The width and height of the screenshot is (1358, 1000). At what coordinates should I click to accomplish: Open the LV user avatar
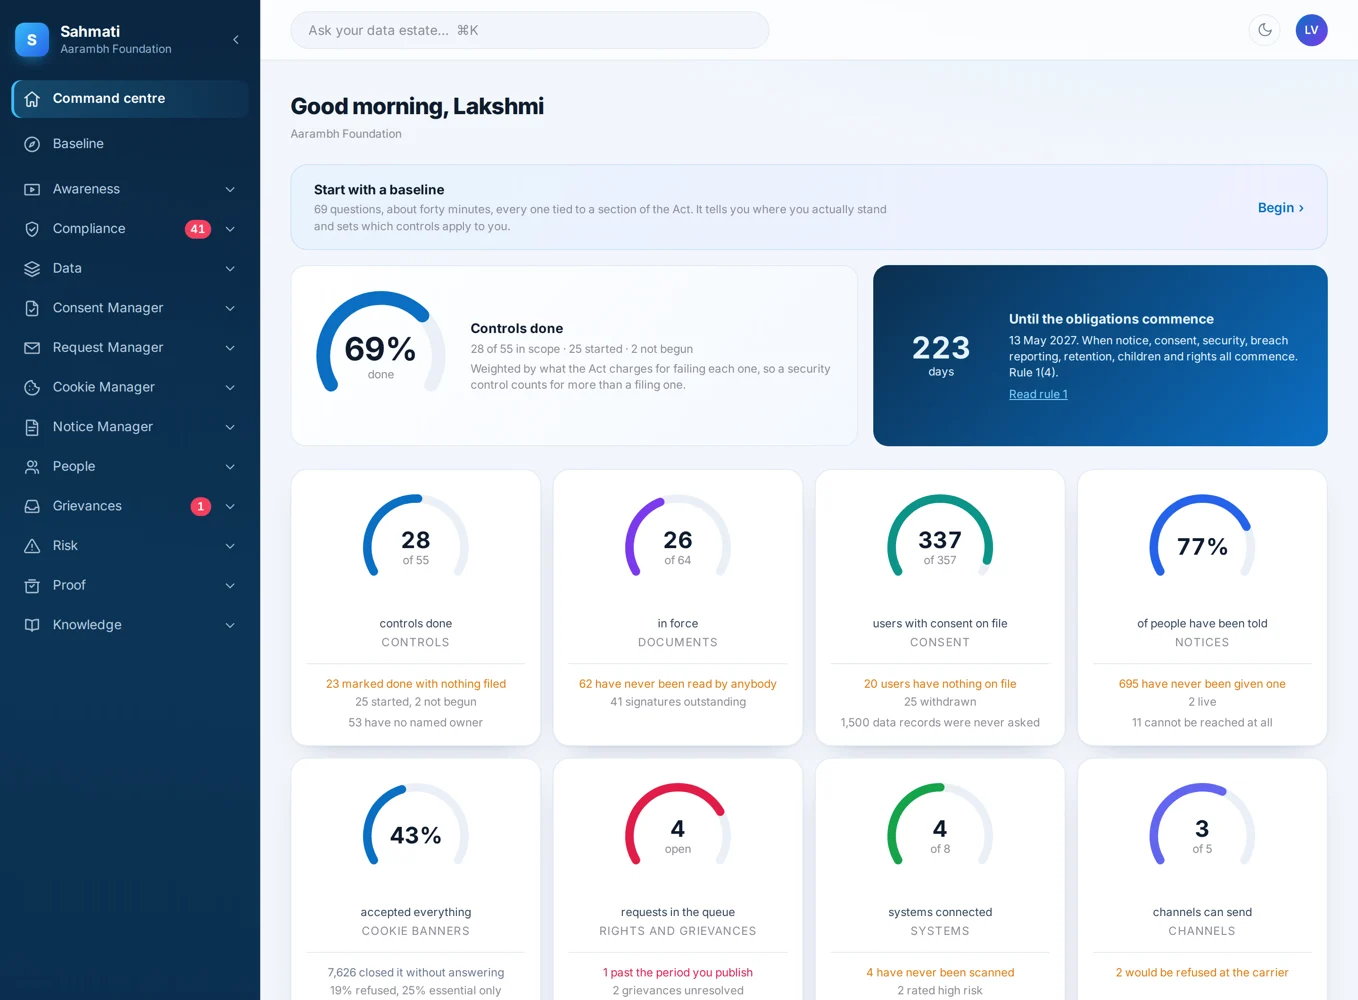coord(1311,30)
